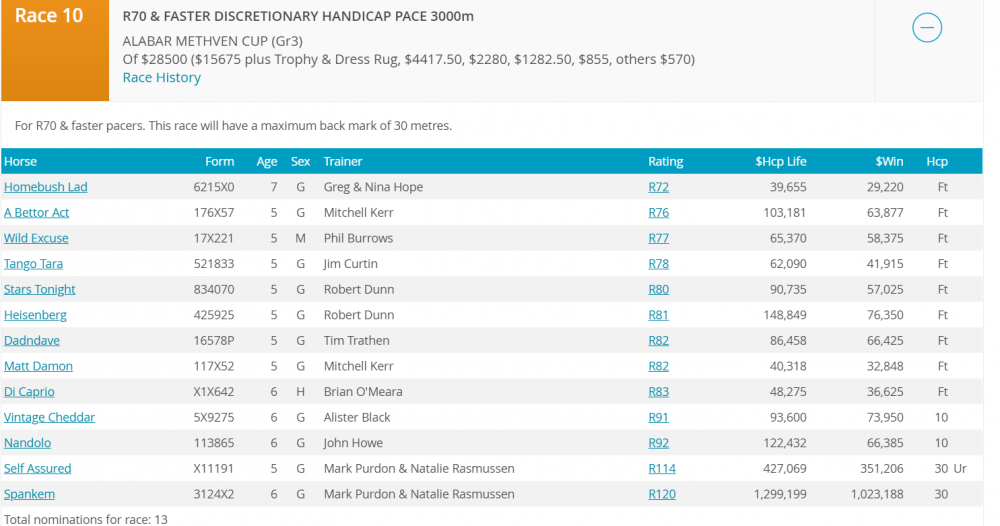Open Di Caprio horse profile
This screenshot has height=526, width=1000.
pos(30,392)
